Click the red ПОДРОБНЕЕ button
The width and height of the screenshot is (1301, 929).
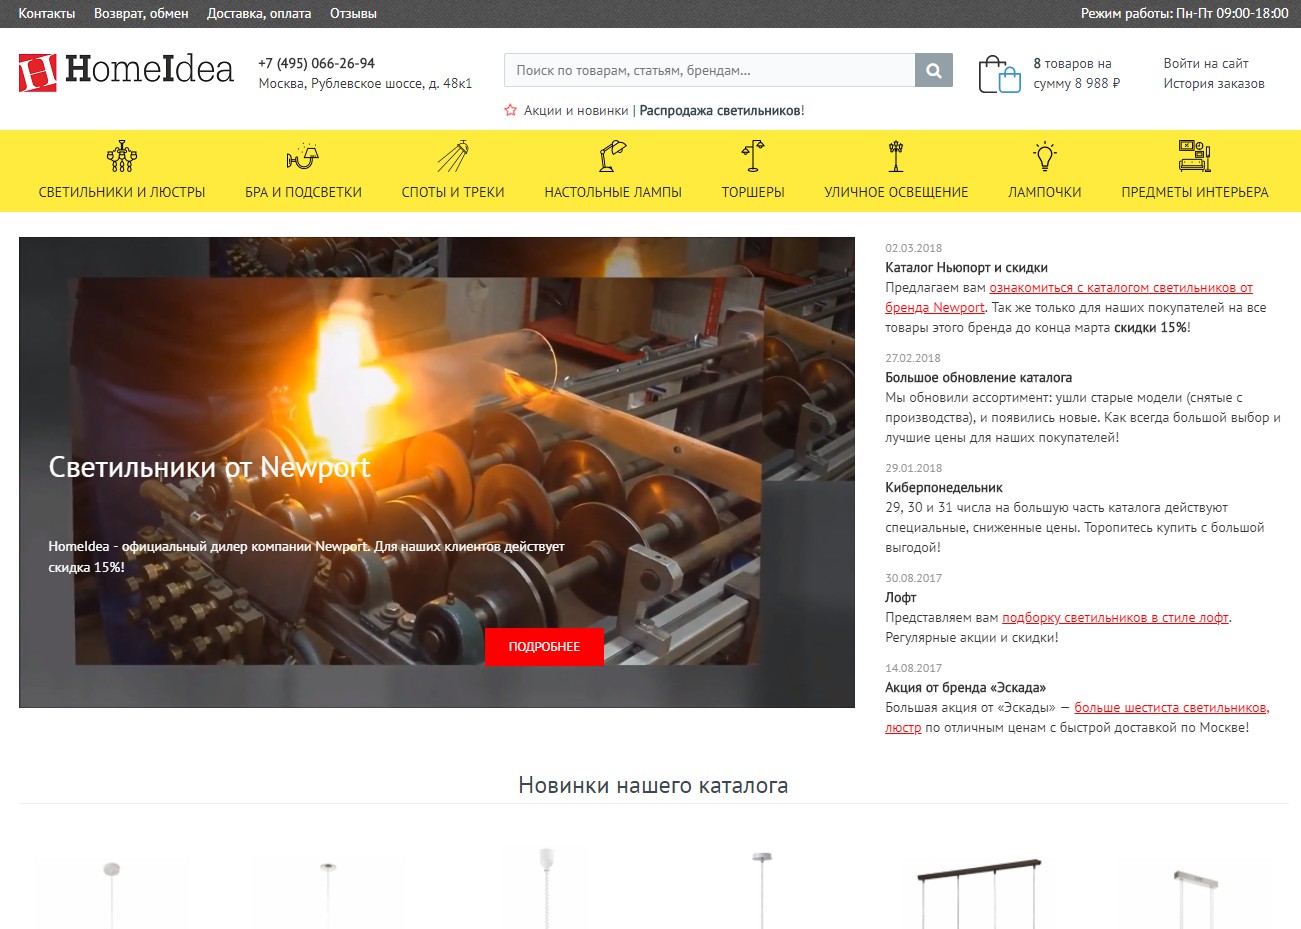(544, 647)
